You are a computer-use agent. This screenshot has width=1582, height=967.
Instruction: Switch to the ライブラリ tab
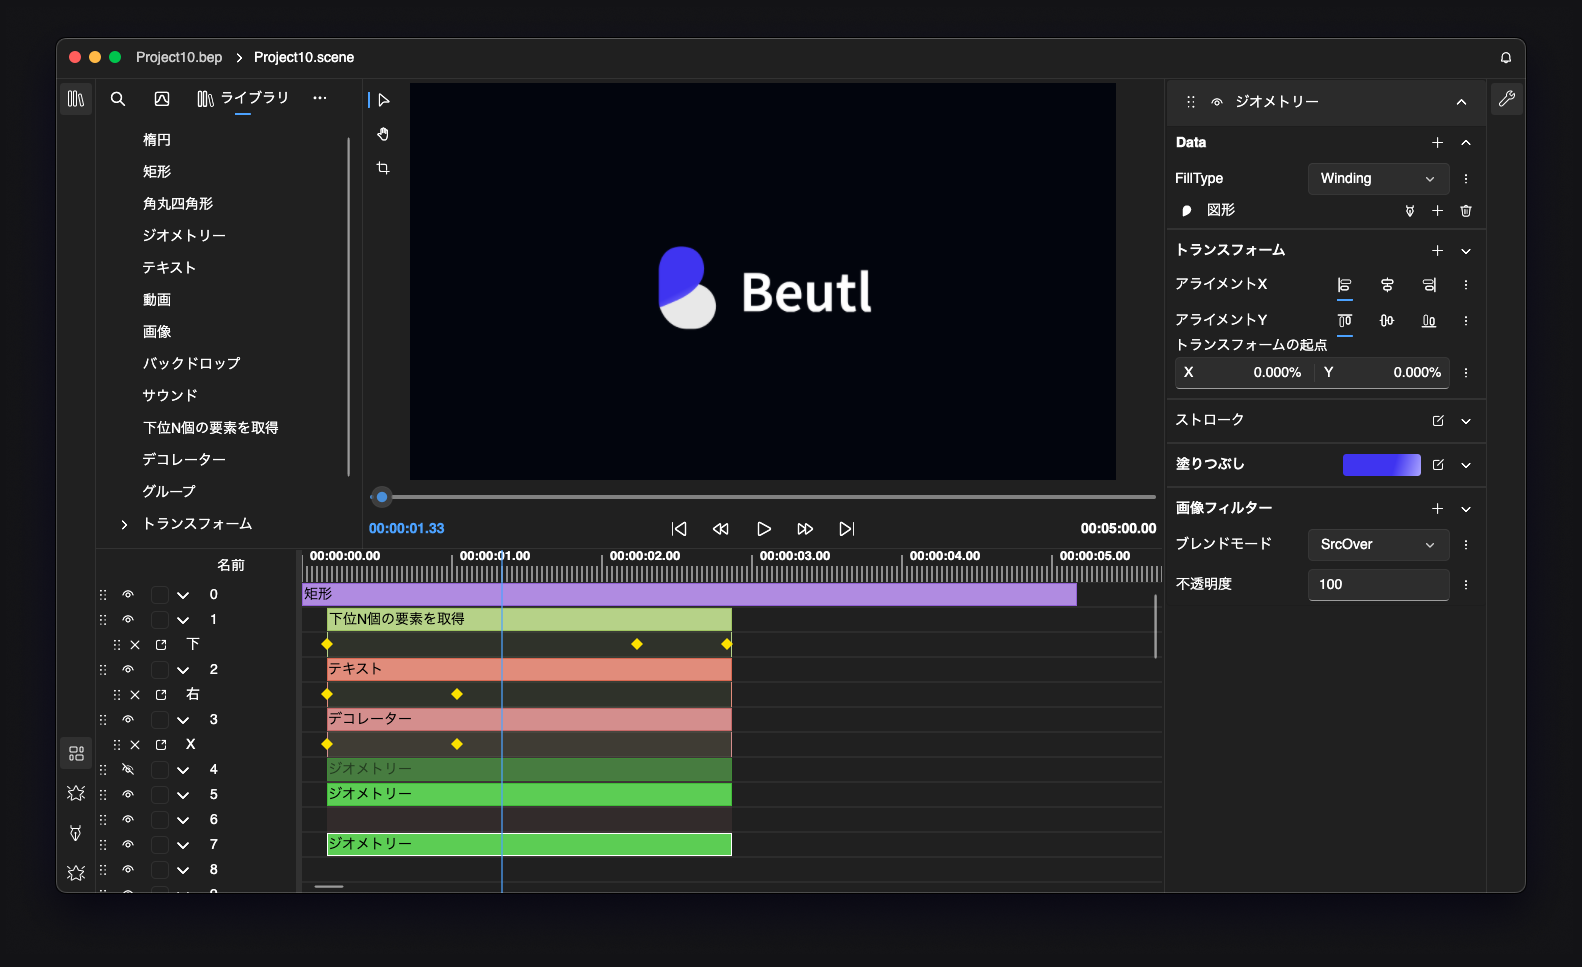pyautogui.click(x=243, y=98)
